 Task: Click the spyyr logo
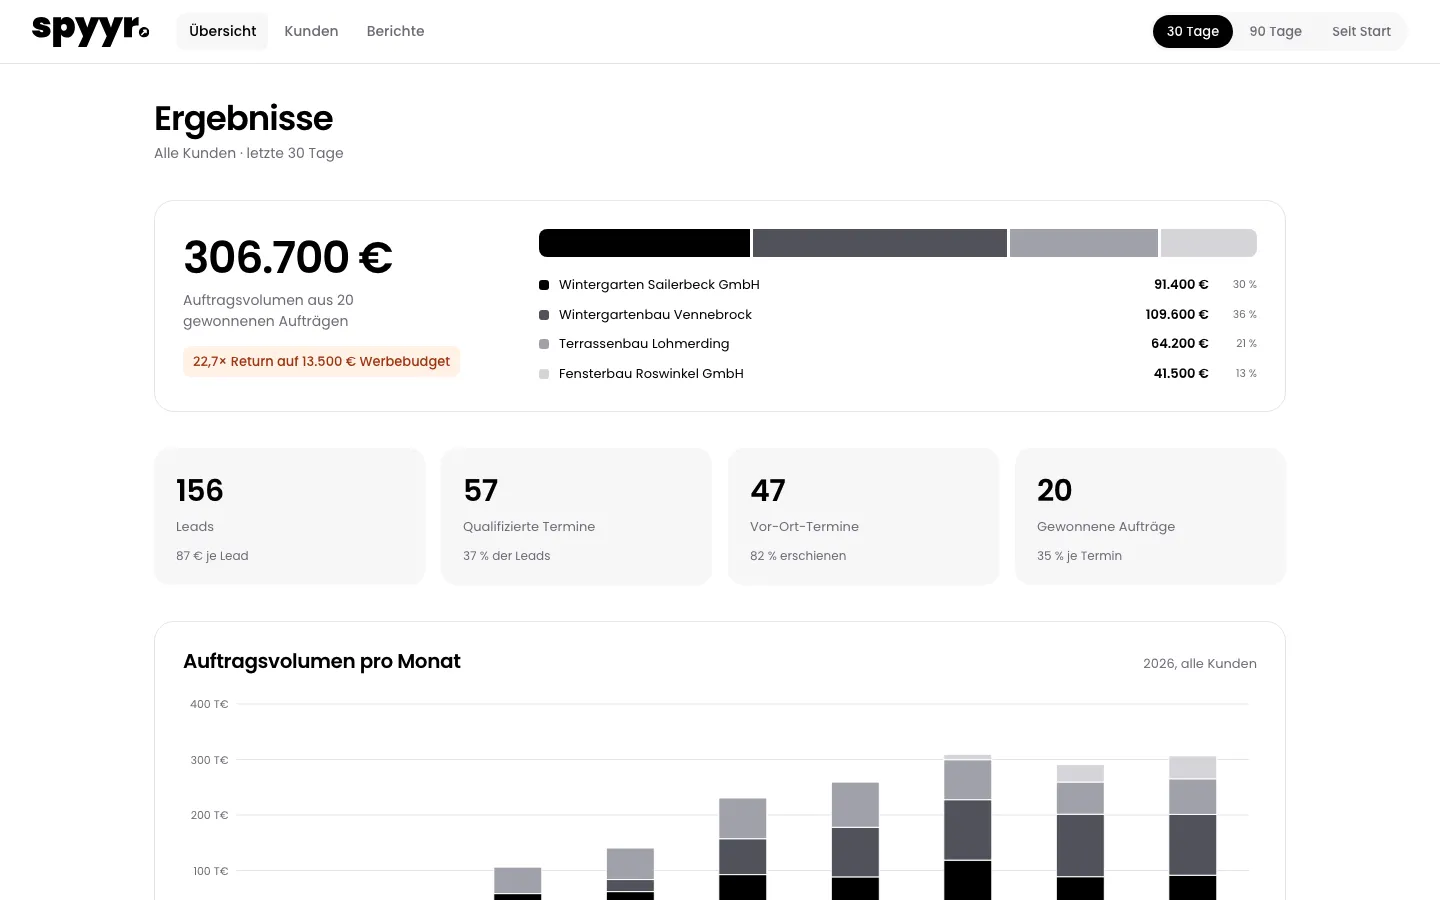(90, 31)
